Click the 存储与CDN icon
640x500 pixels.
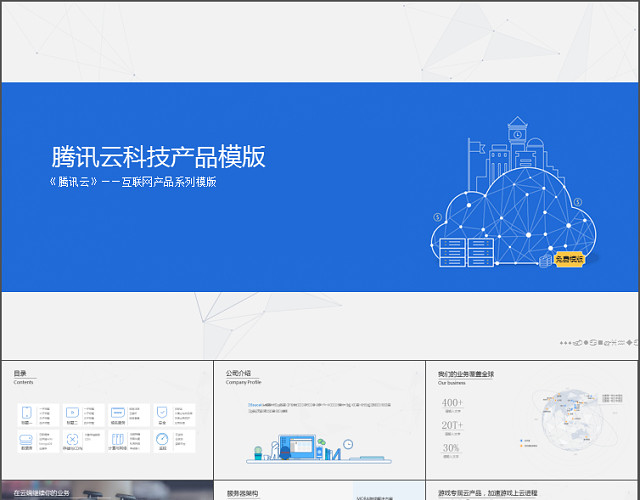72,440
